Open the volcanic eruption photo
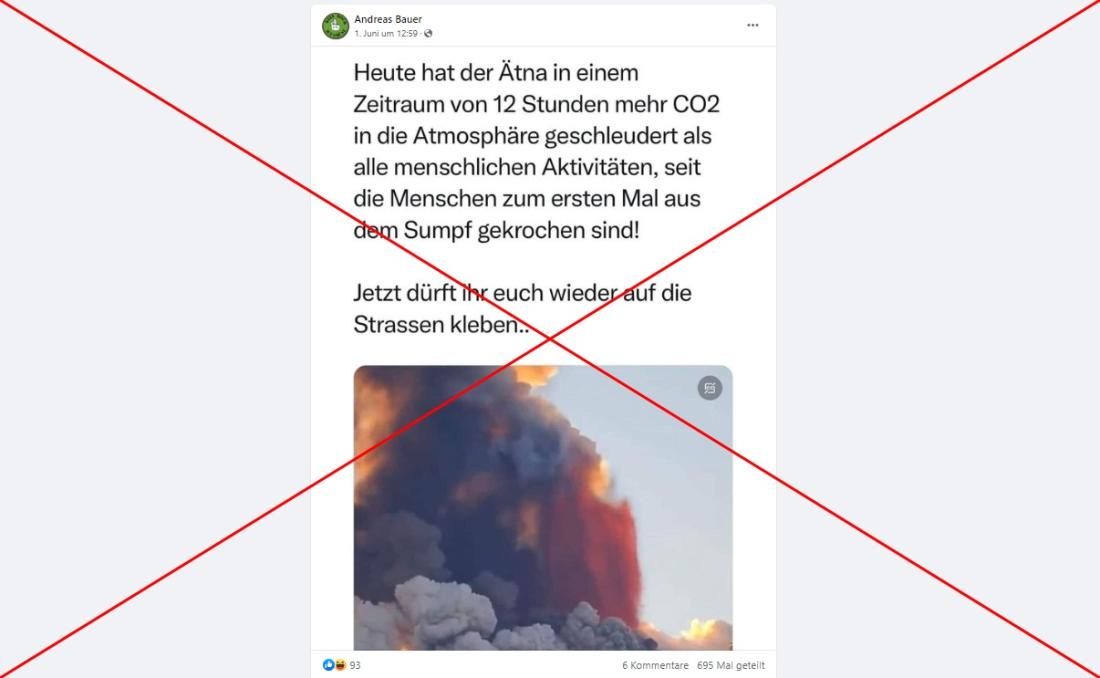The width and height of the screenshot is (1100, 678). pos(543,507)
